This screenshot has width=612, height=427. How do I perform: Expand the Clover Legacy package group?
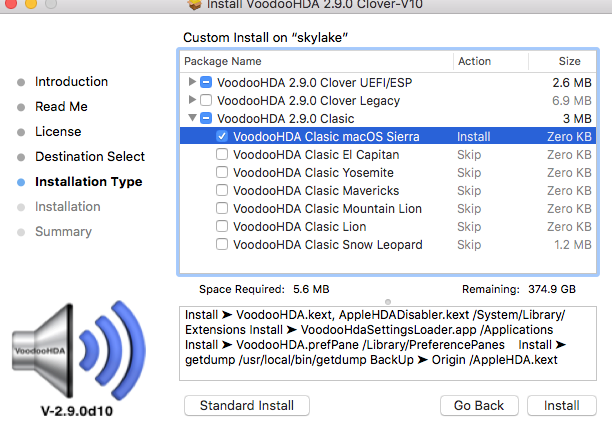point(192,100)
